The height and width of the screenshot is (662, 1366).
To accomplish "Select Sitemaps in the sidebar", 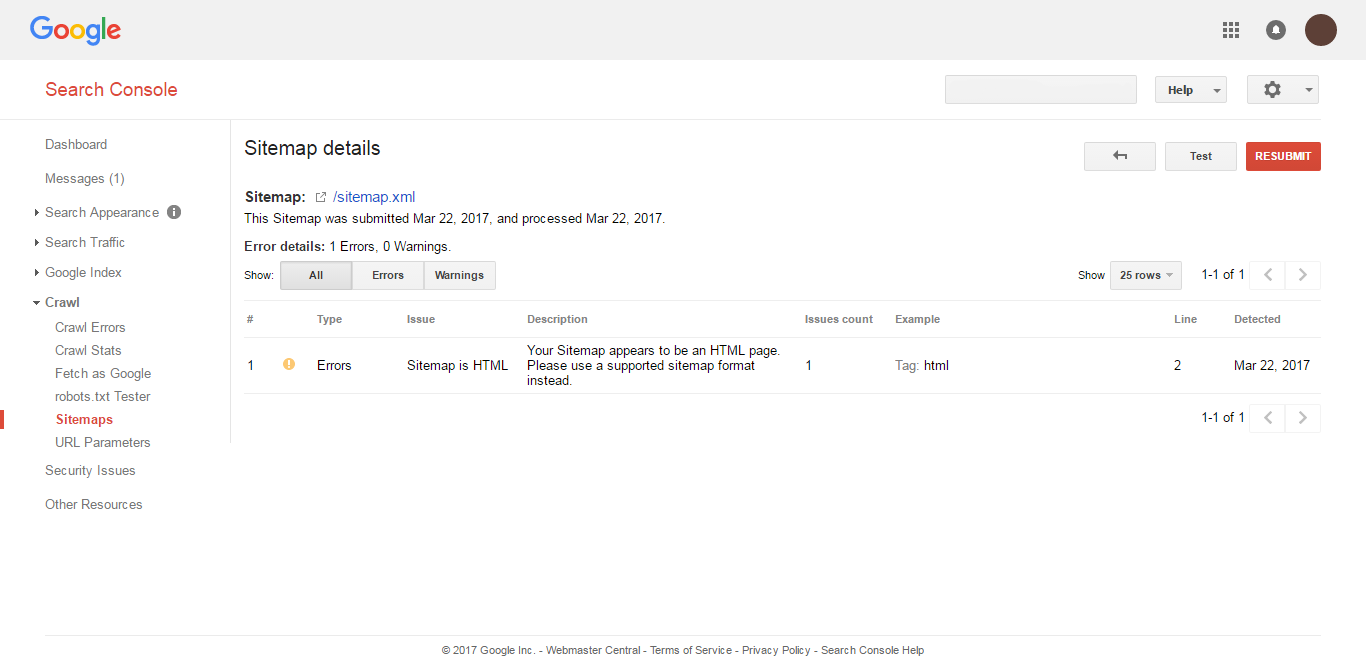I will click(84, 419).
